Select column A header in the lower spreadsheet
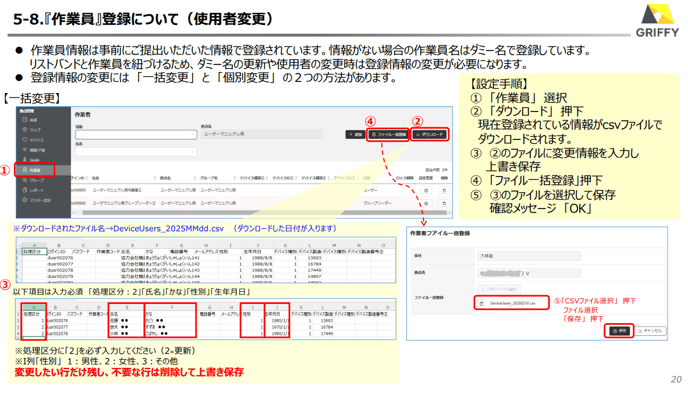 33,308
